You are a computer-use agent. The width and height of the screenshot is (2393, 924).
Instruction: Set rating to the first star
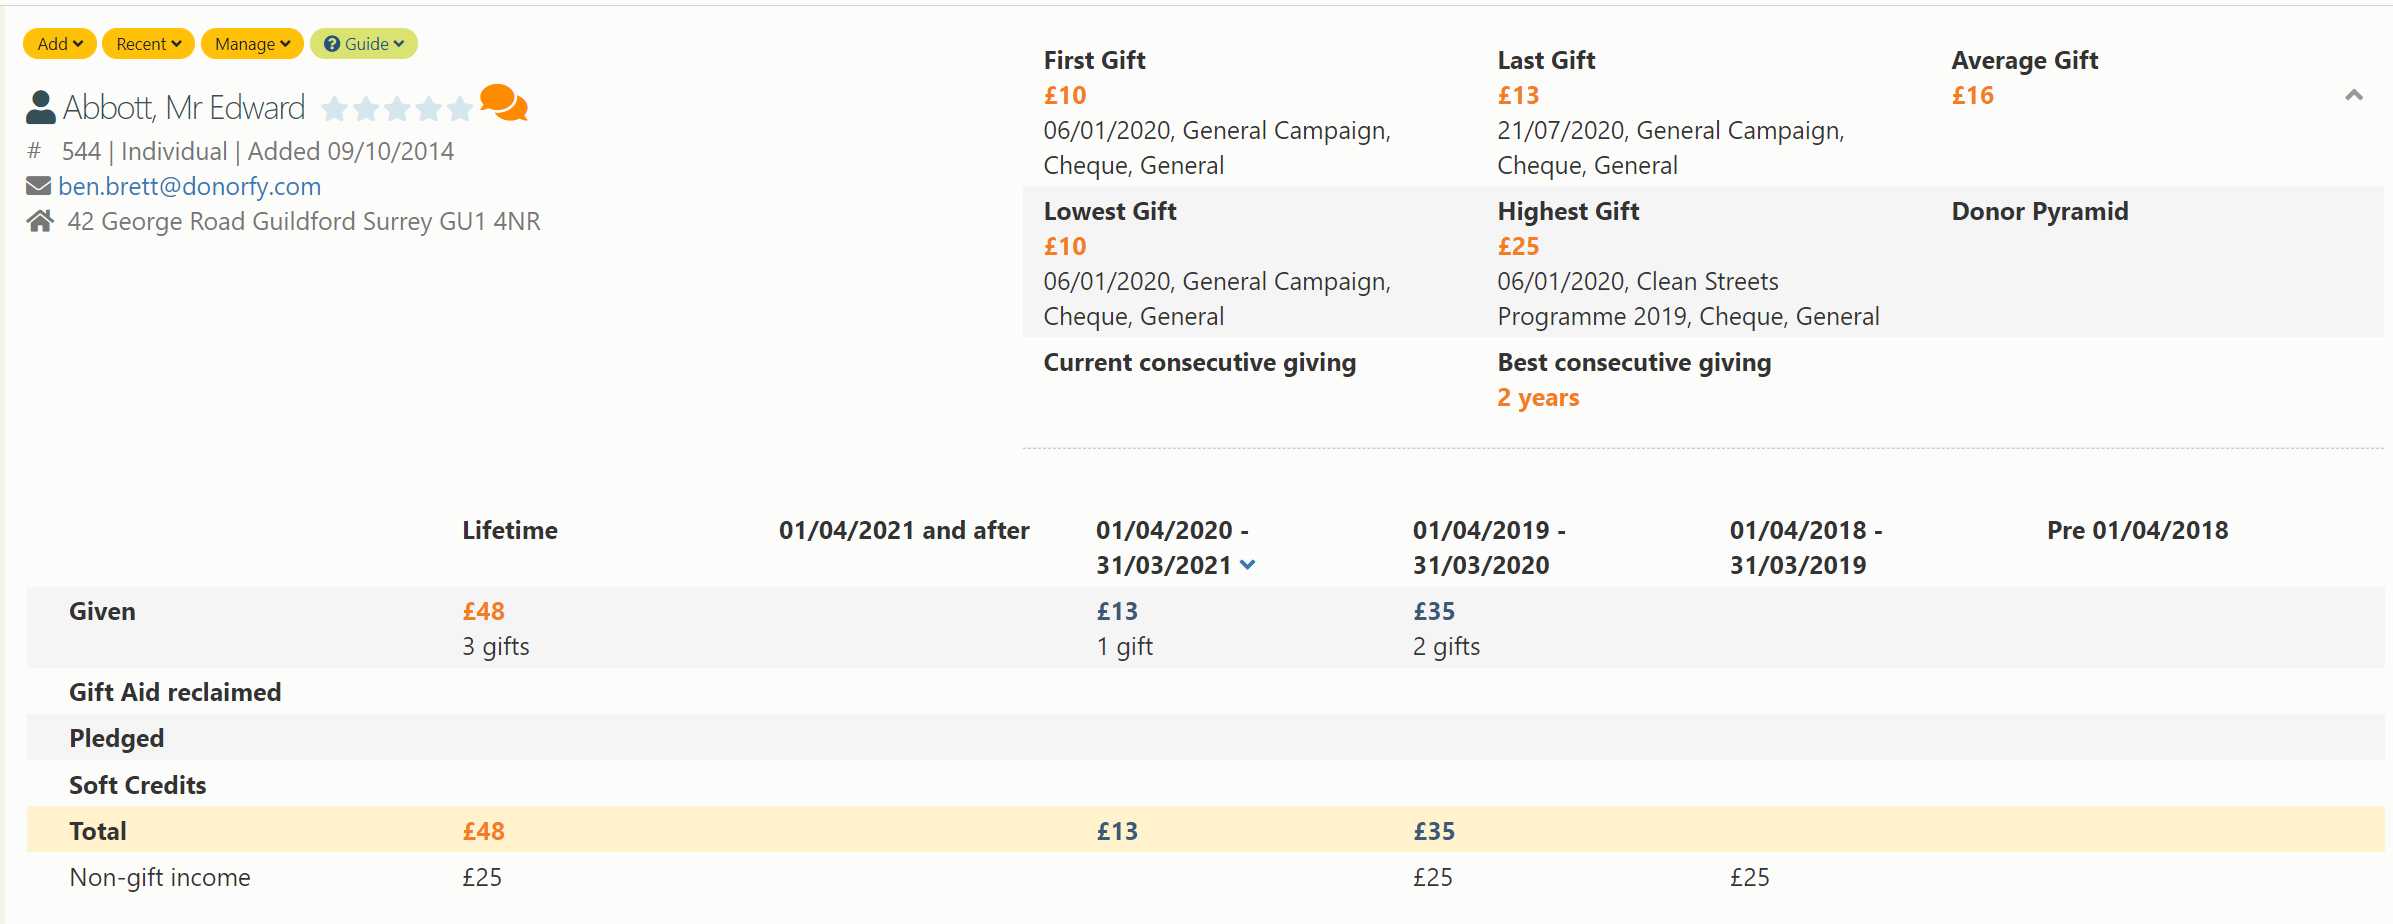tap(335, 108)
